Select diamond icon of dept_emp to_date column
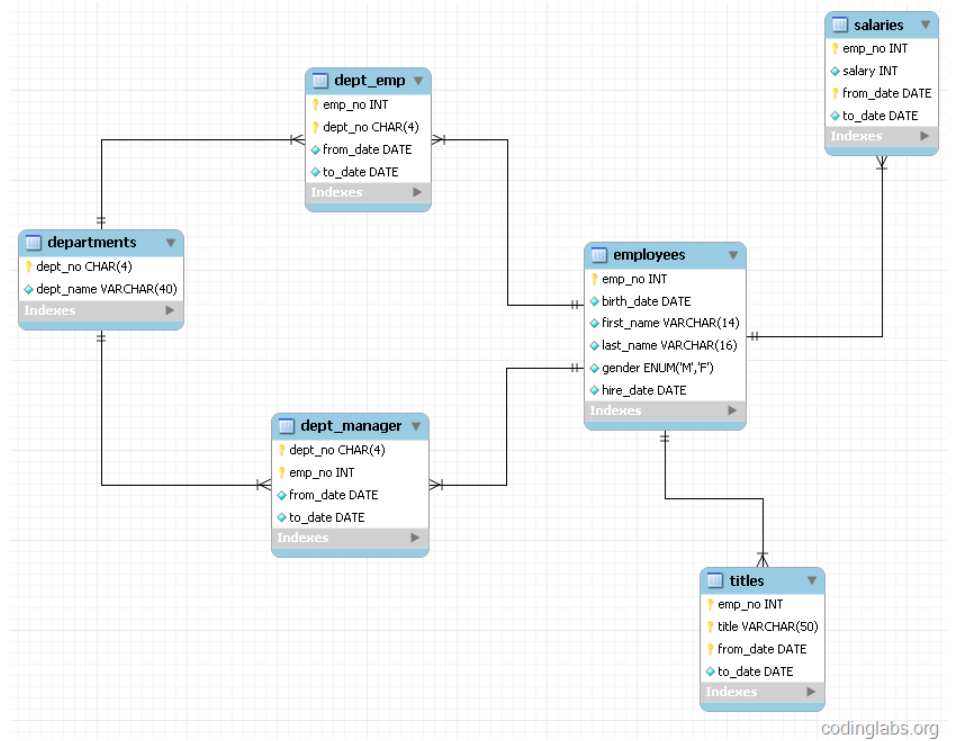The height and width of the screenshot is (741, 954). [315, 172]
